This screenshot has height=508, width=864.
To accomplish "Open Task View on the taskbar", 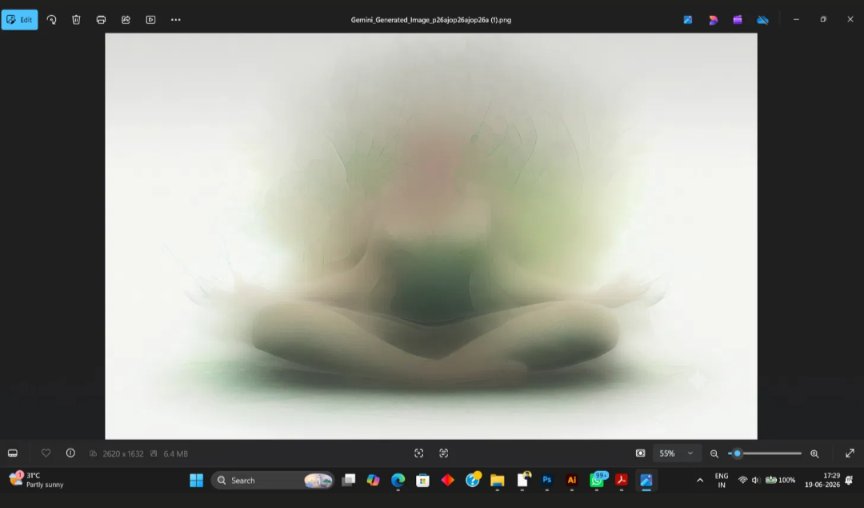I will [x=348, y=480].
